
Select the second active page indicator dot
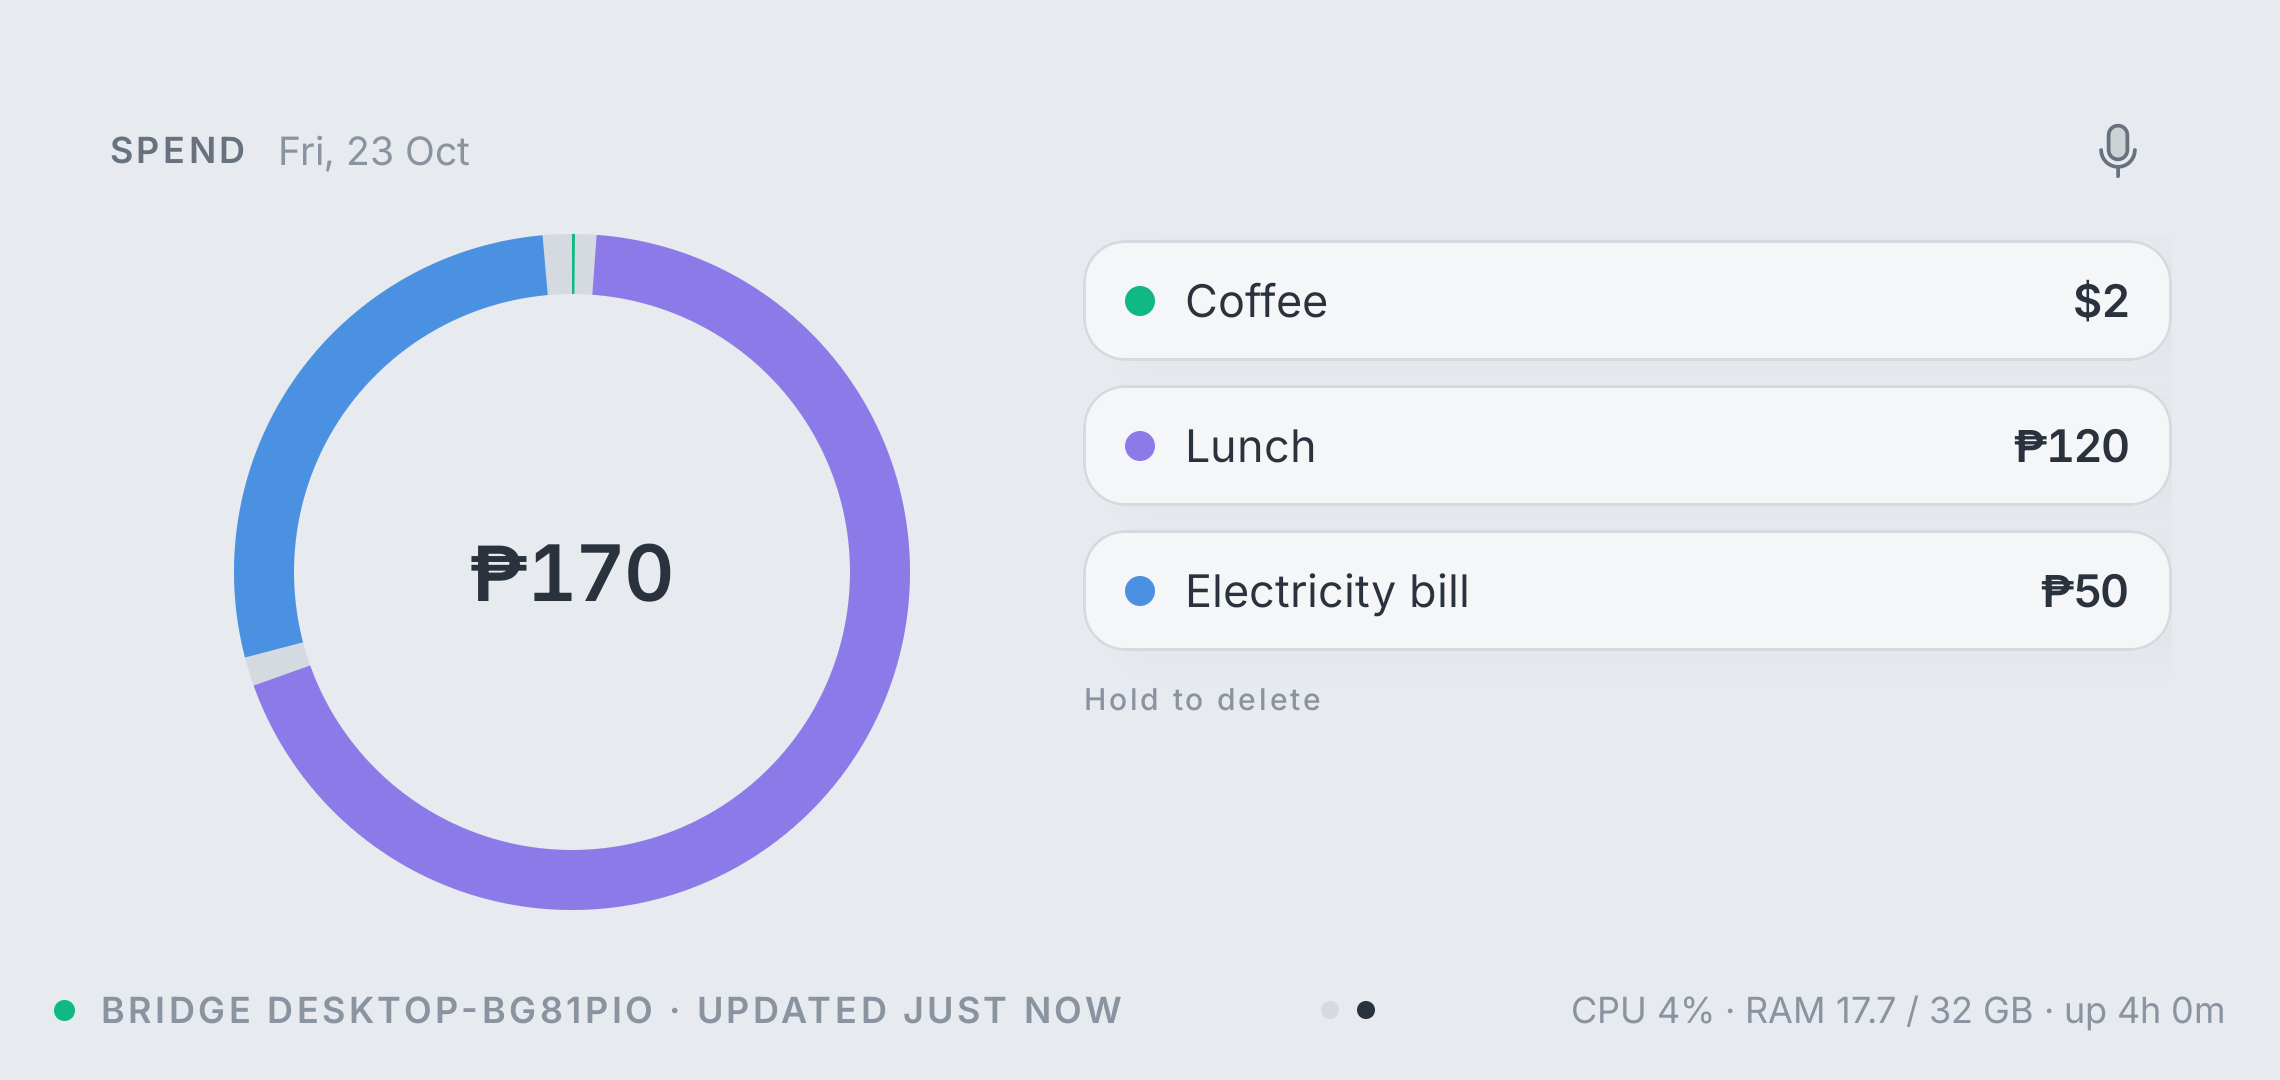coord(1366,1010)
